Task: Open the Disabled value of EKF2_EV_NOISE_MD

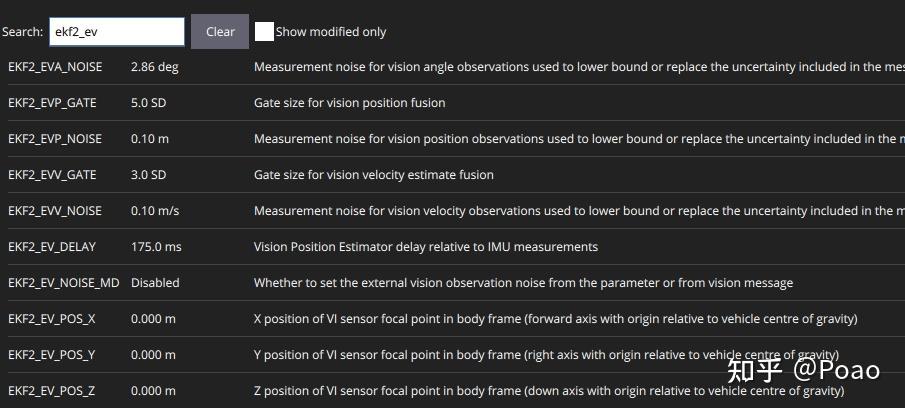Action: [x=155, y=283]
